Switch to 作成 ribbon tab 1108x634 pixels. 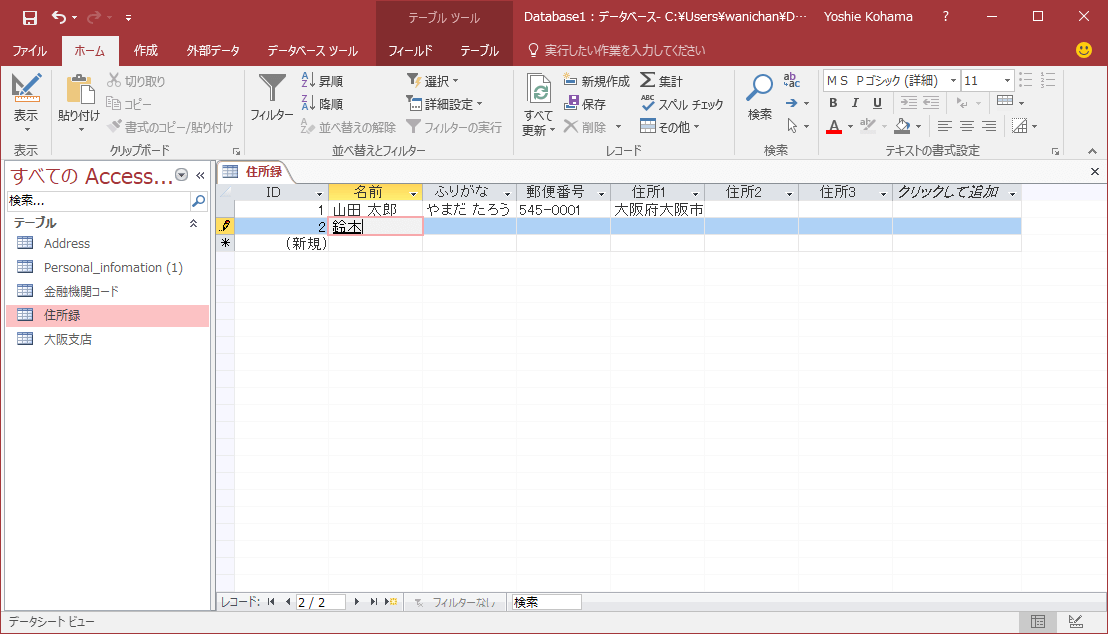146,51
